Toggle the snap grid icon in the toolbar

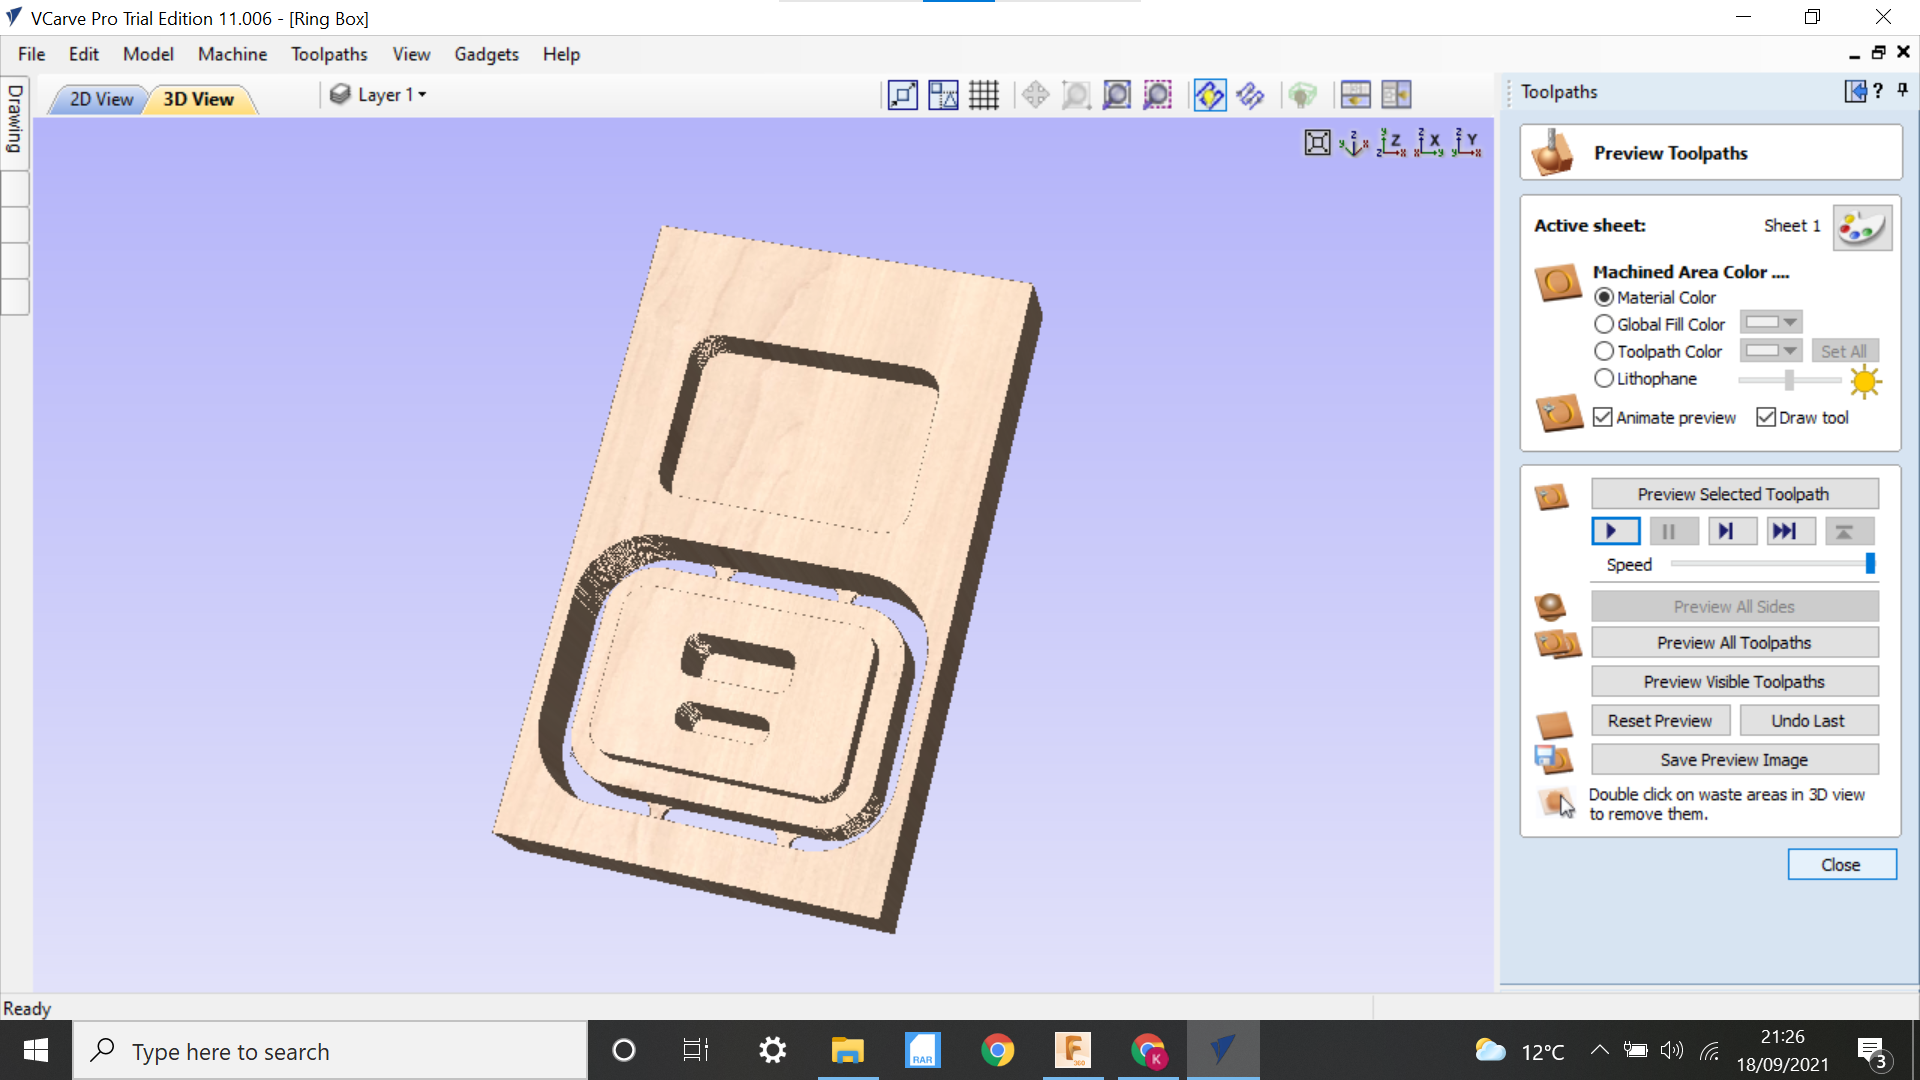985,94
